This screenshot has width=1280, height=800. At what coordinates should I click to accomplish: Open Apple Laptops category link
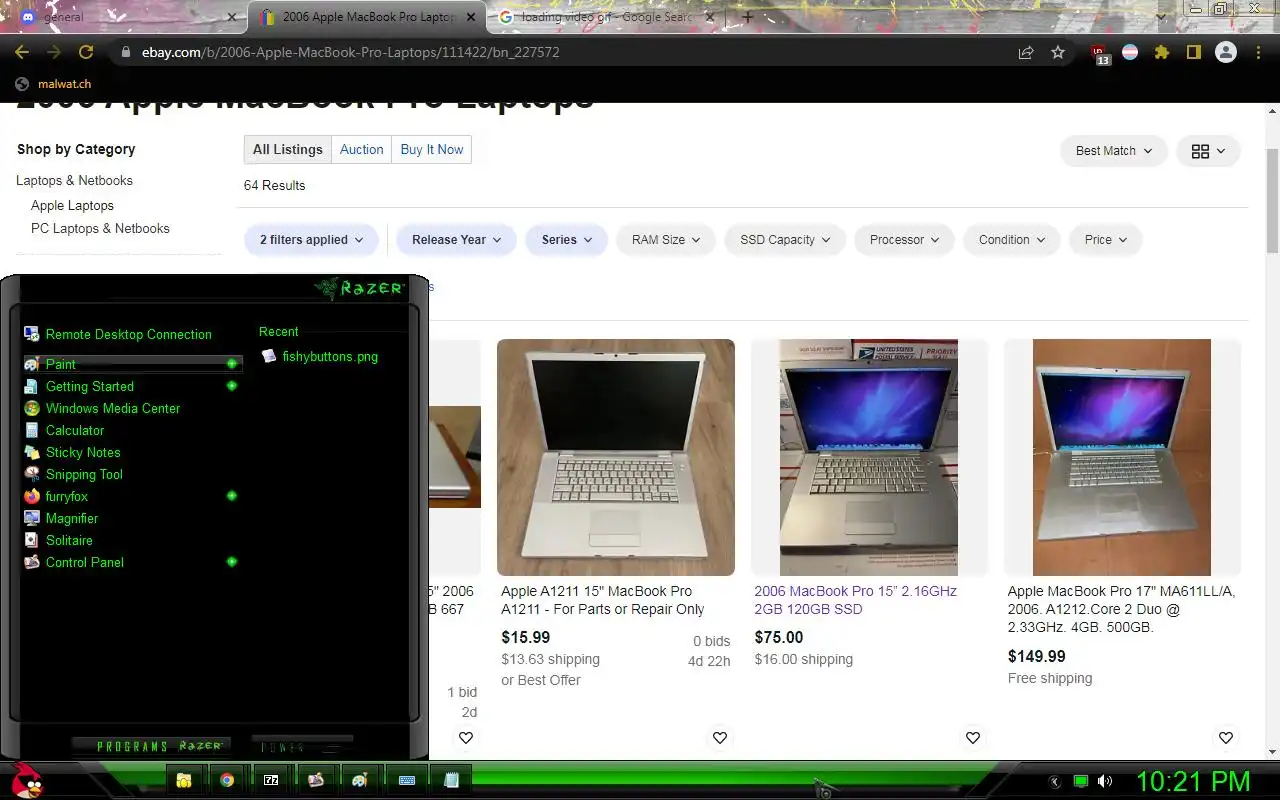72,205
